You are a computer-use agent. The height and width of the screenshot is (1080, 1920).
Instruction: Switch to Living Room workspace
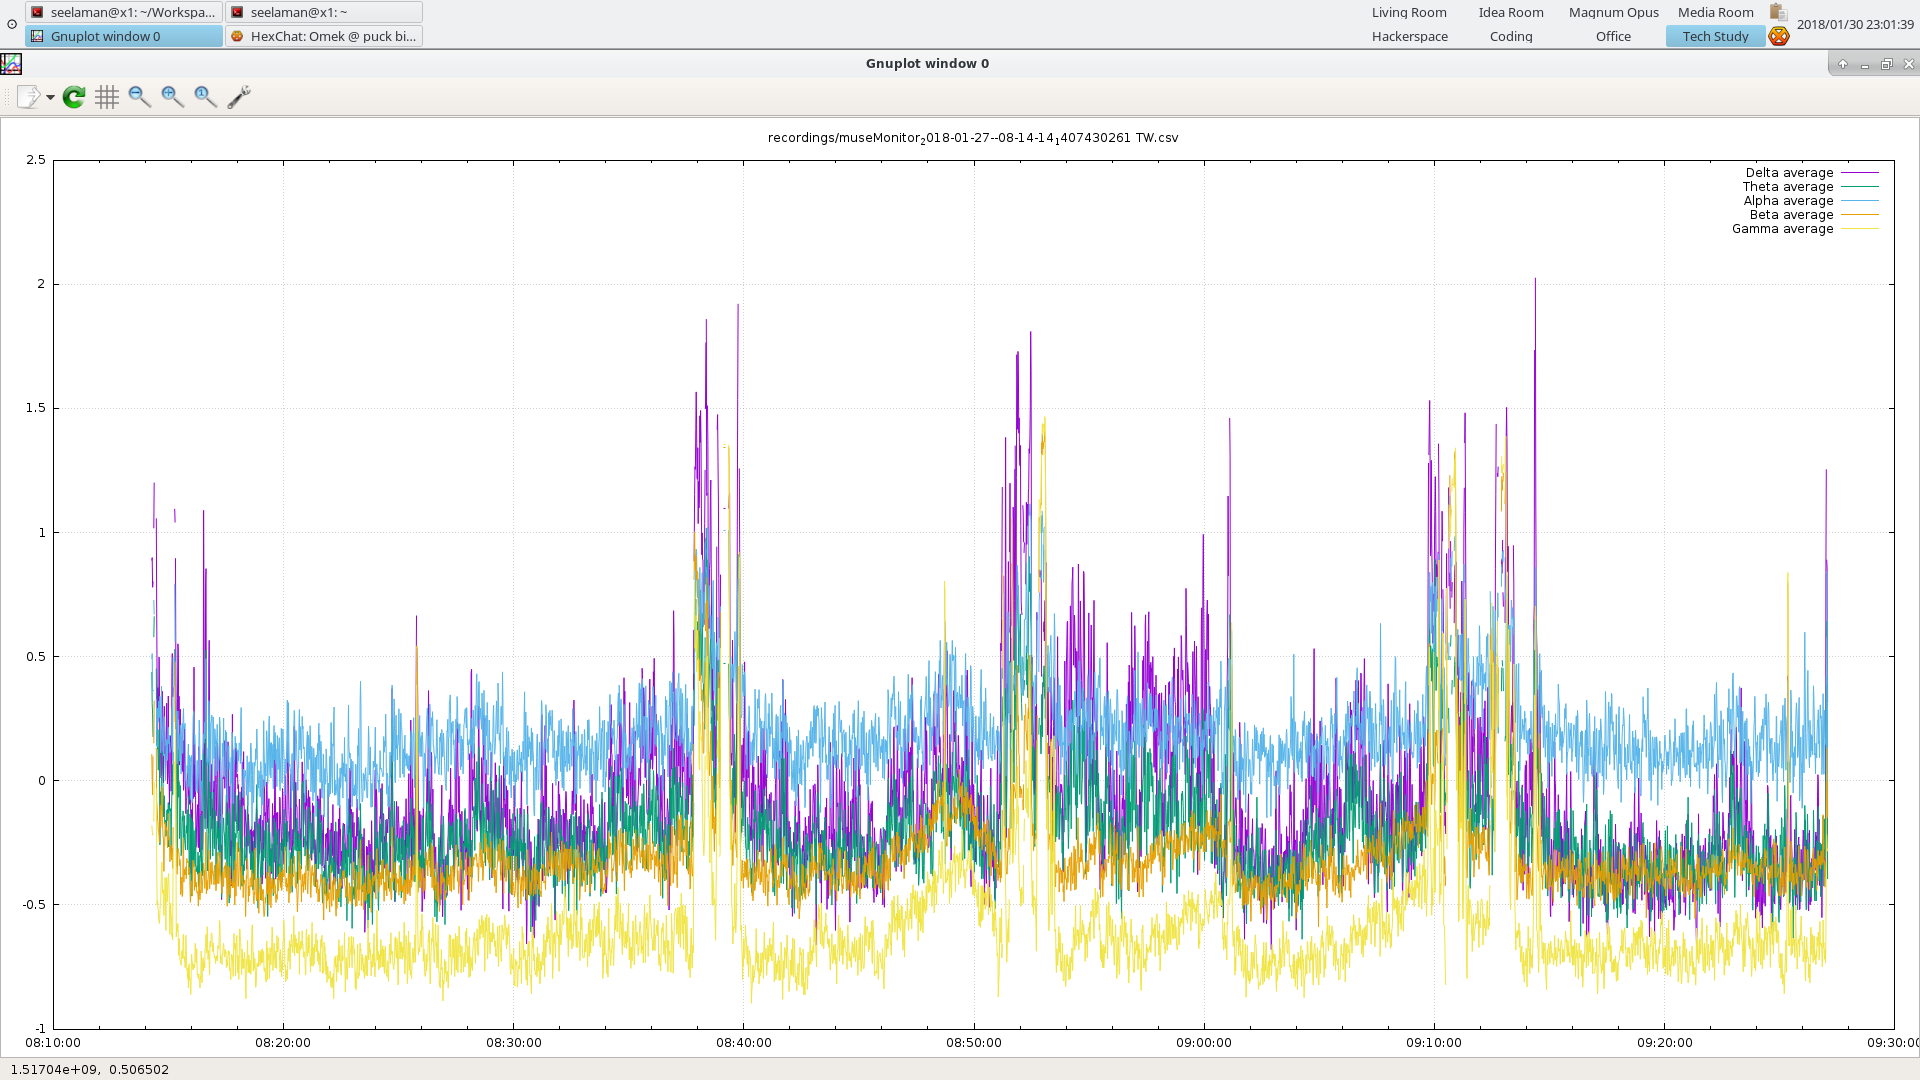(x=1409, y=13)
